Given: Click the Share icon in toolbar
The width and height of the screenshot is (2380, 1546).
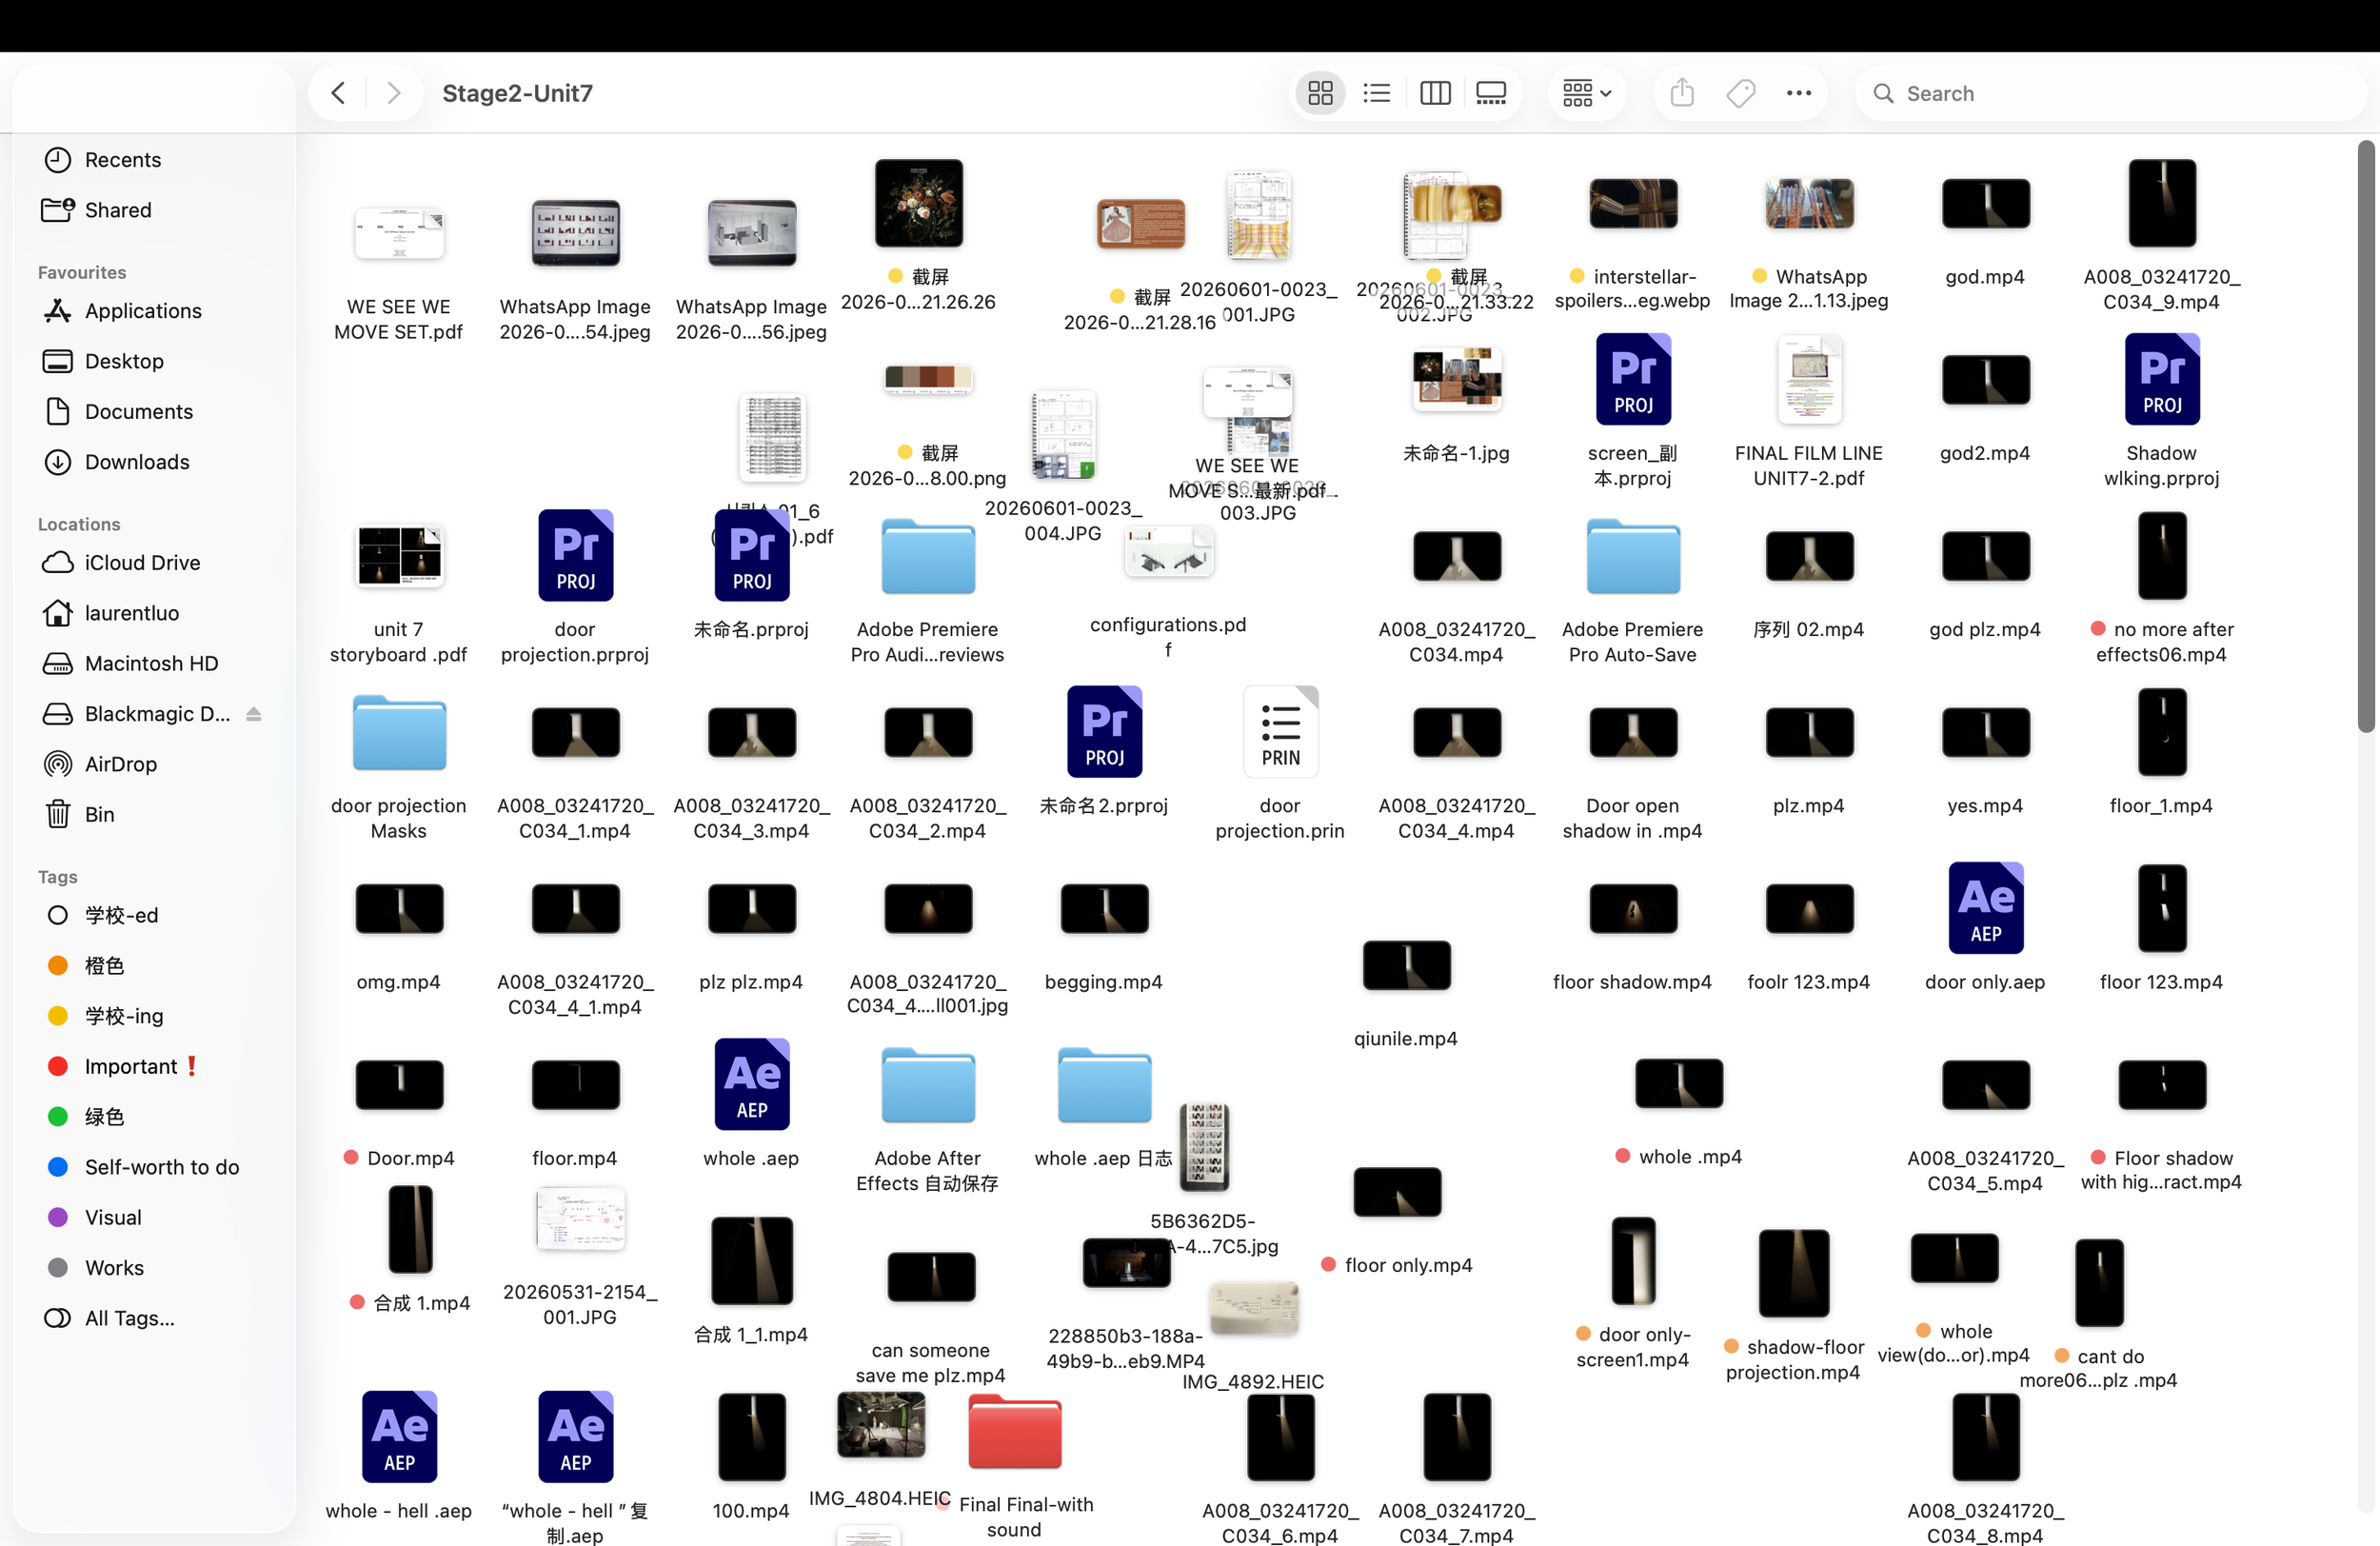Looking at the screenshot, I should (x=1682, y=93).
